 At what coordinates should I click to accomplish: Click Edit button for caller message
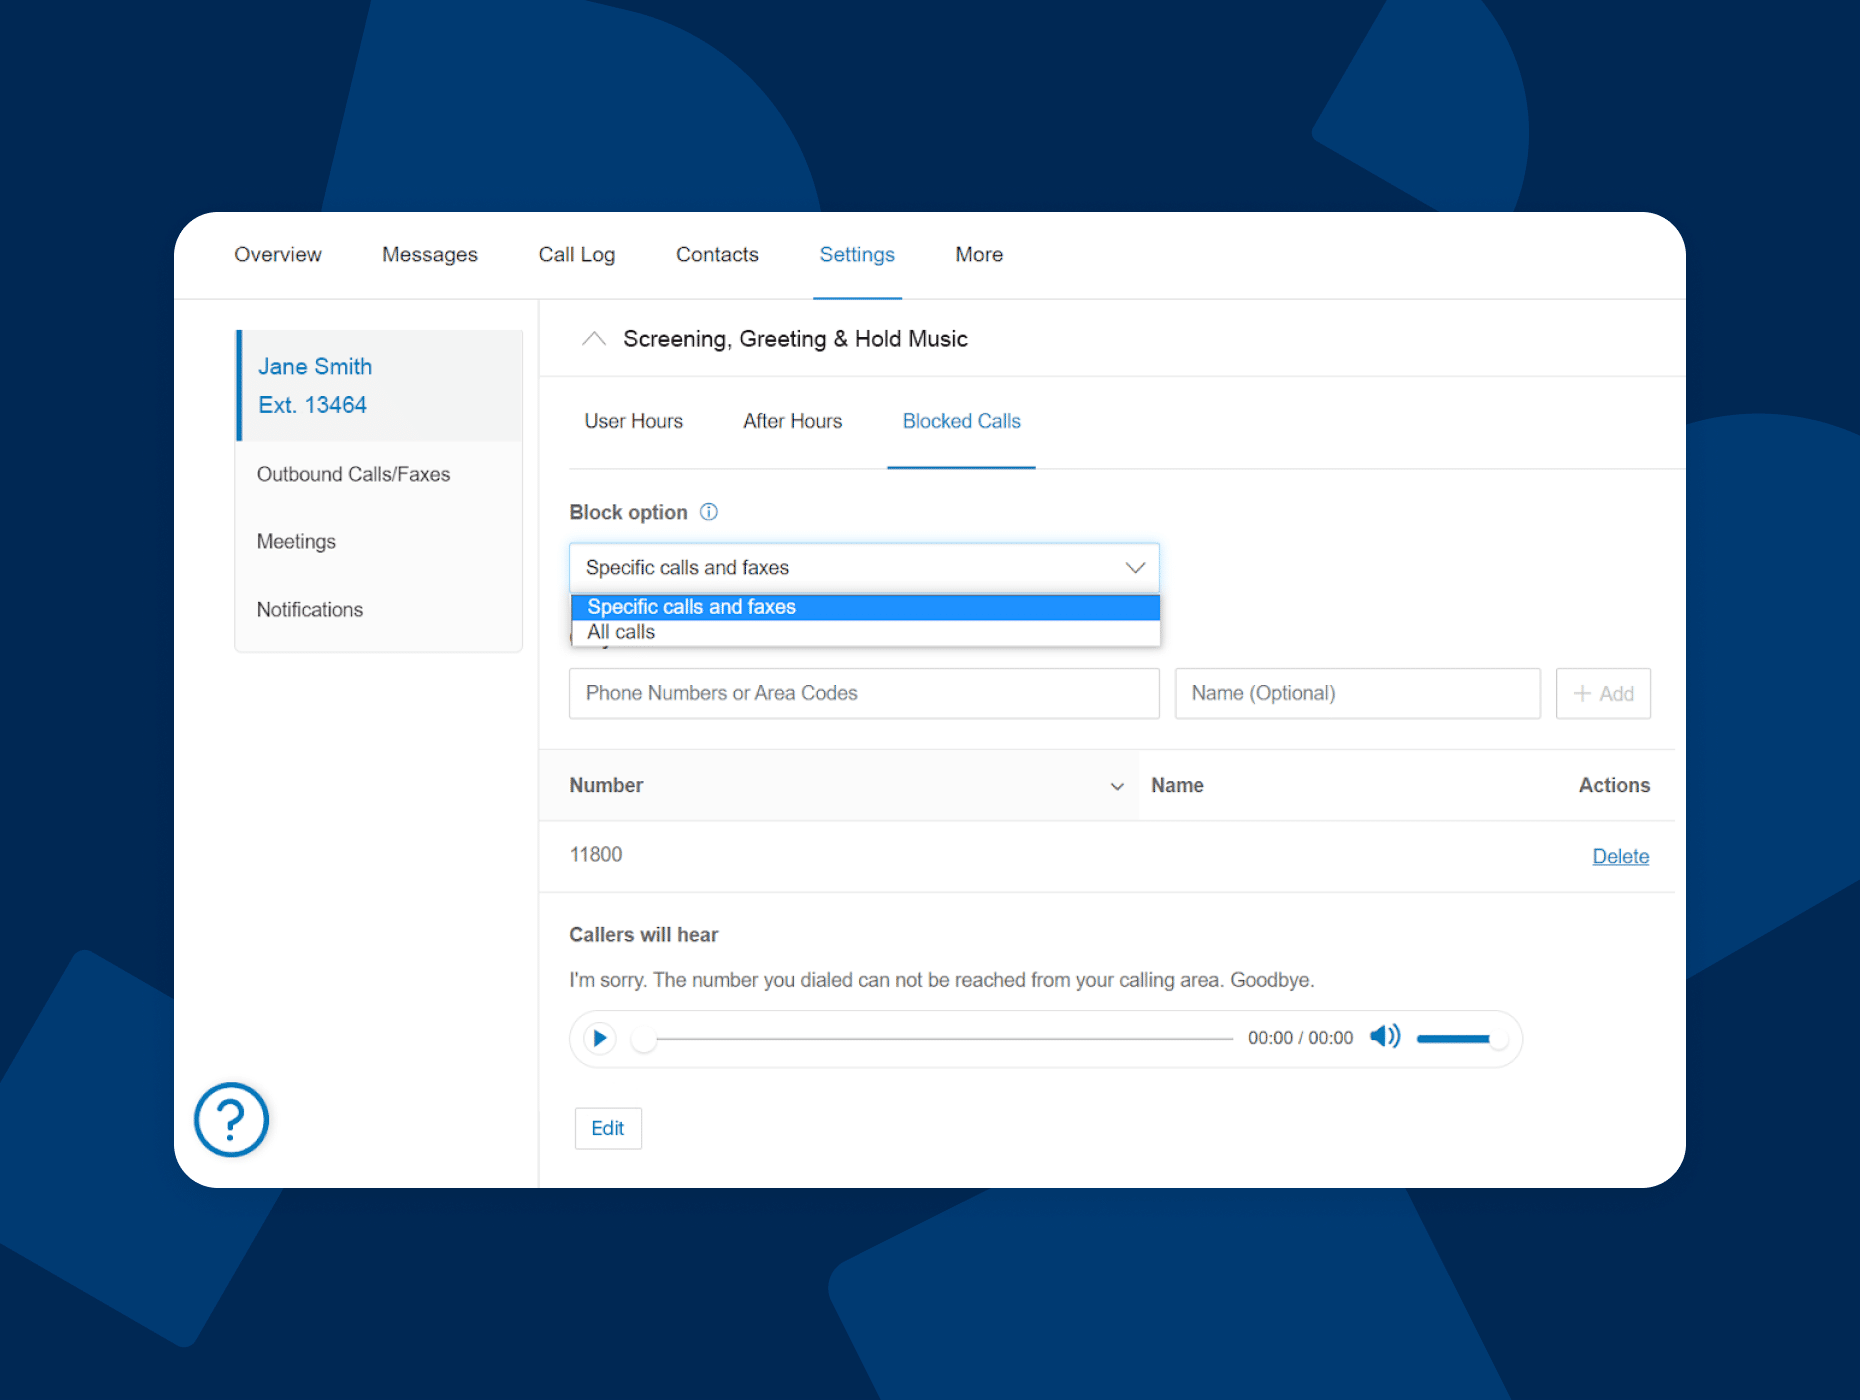click(607, 1128)
